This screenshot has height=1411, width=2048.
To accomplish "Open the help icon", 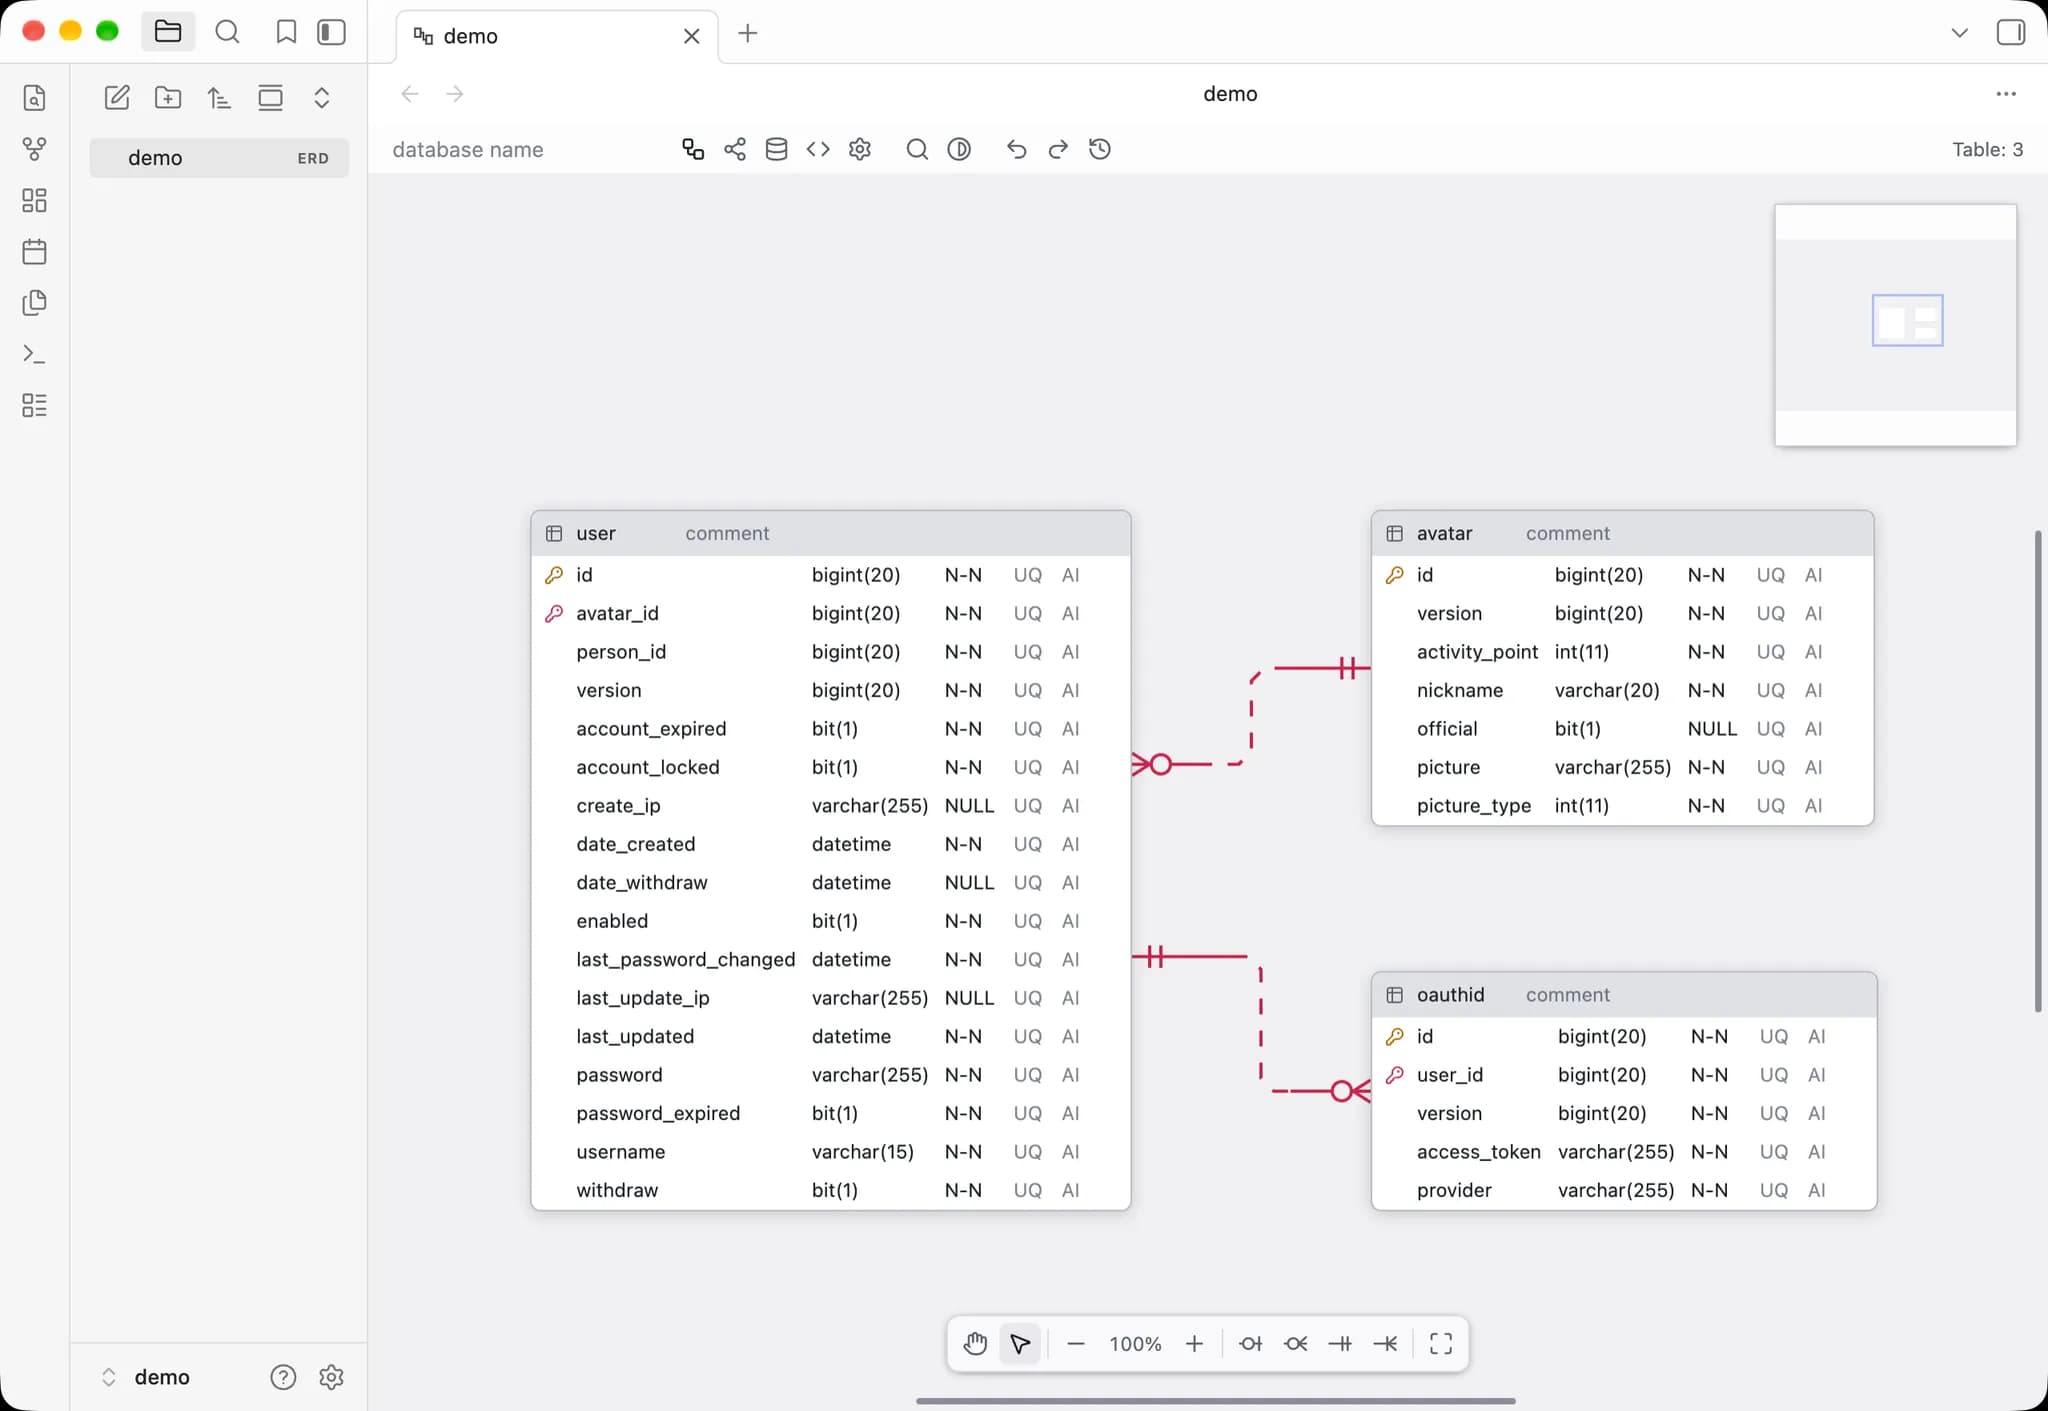I will pos(283,1377).
